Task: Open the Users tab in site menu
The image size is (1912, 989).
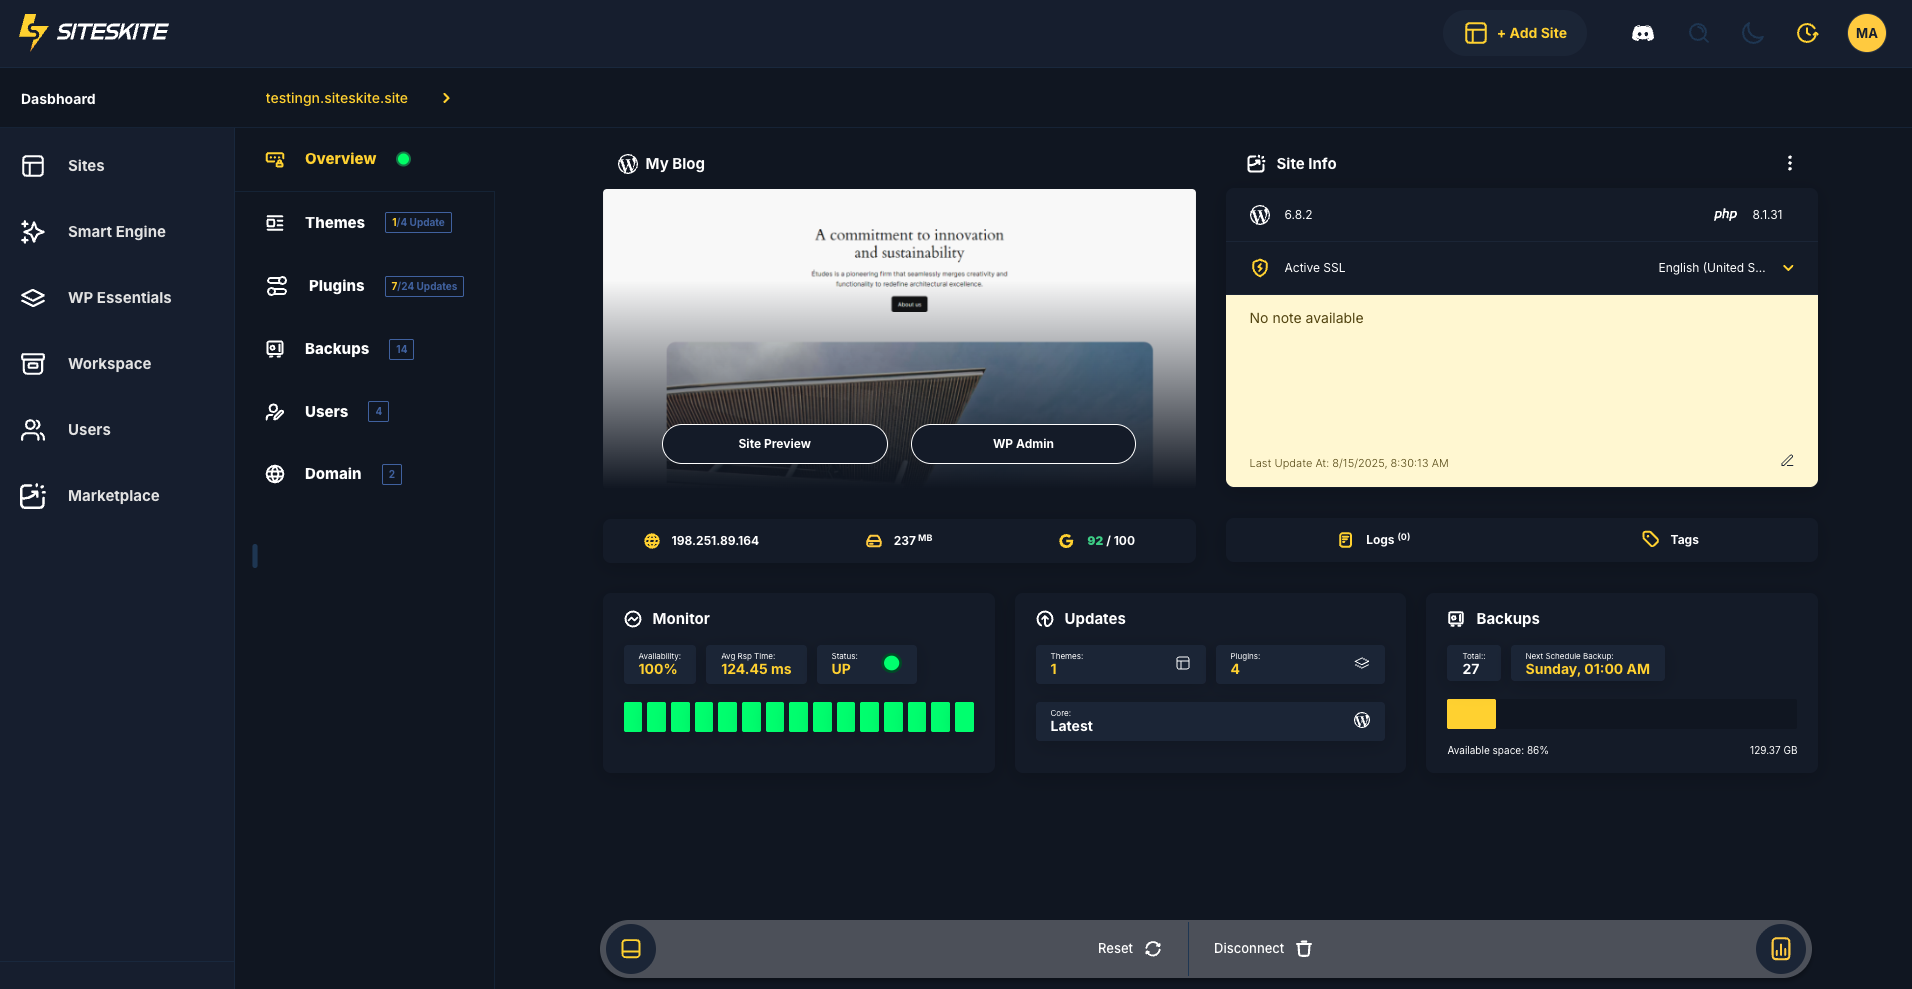Action: point(326,412)
